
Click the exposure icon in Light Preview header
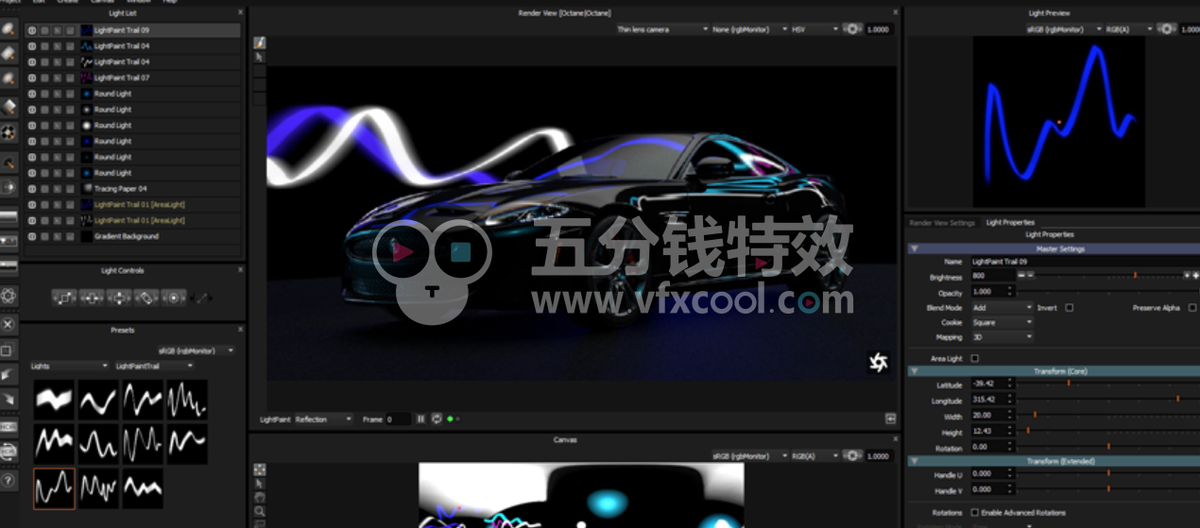click(1166, 29)
